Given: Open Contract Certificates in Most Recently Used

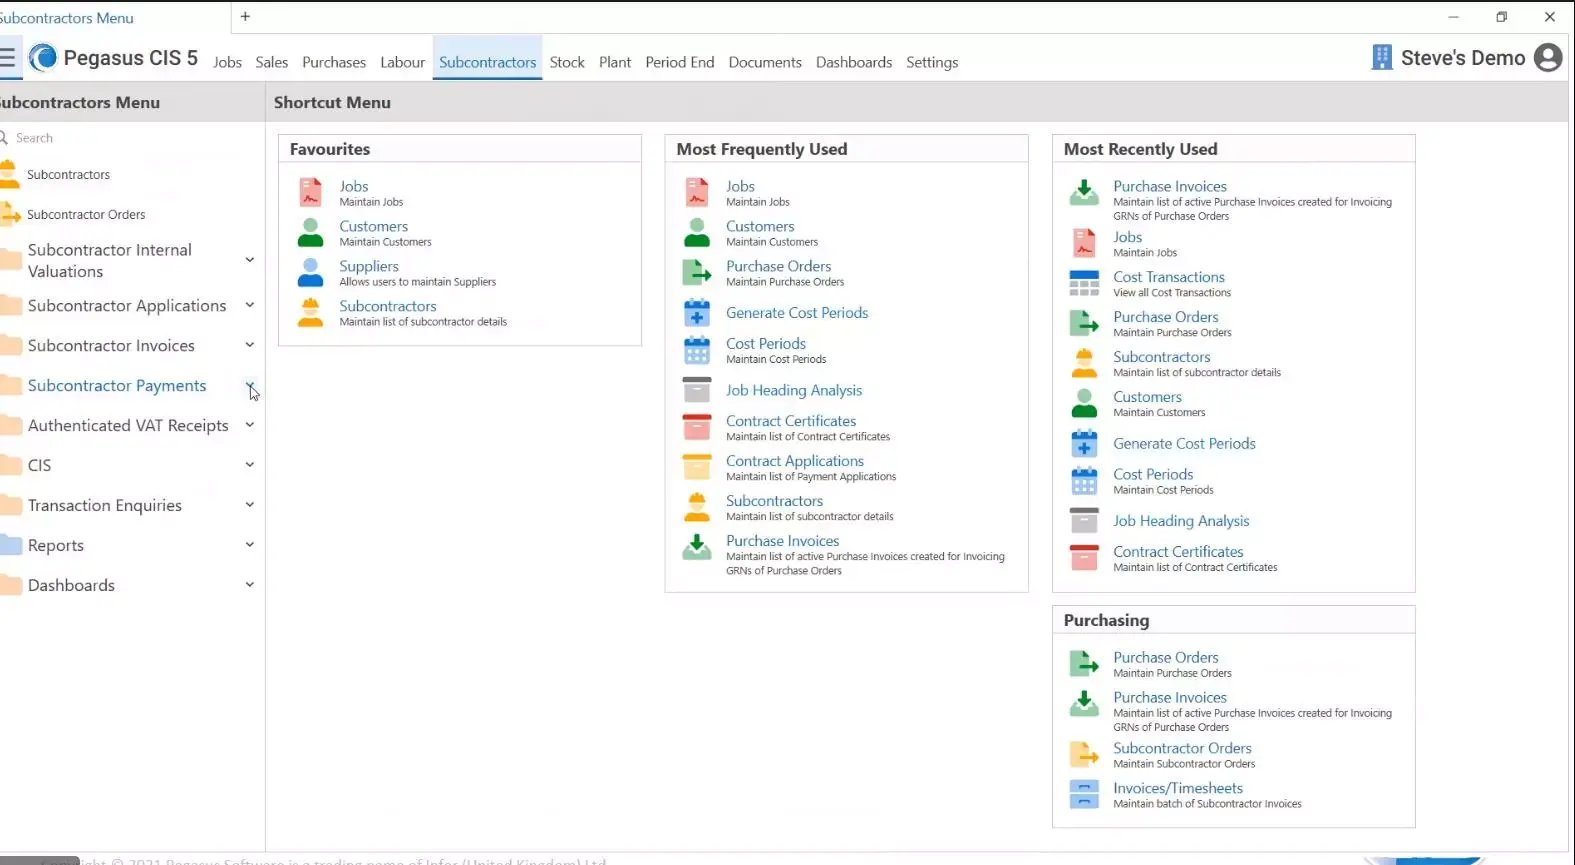Looking at the screenshot, I should 1178,552.
